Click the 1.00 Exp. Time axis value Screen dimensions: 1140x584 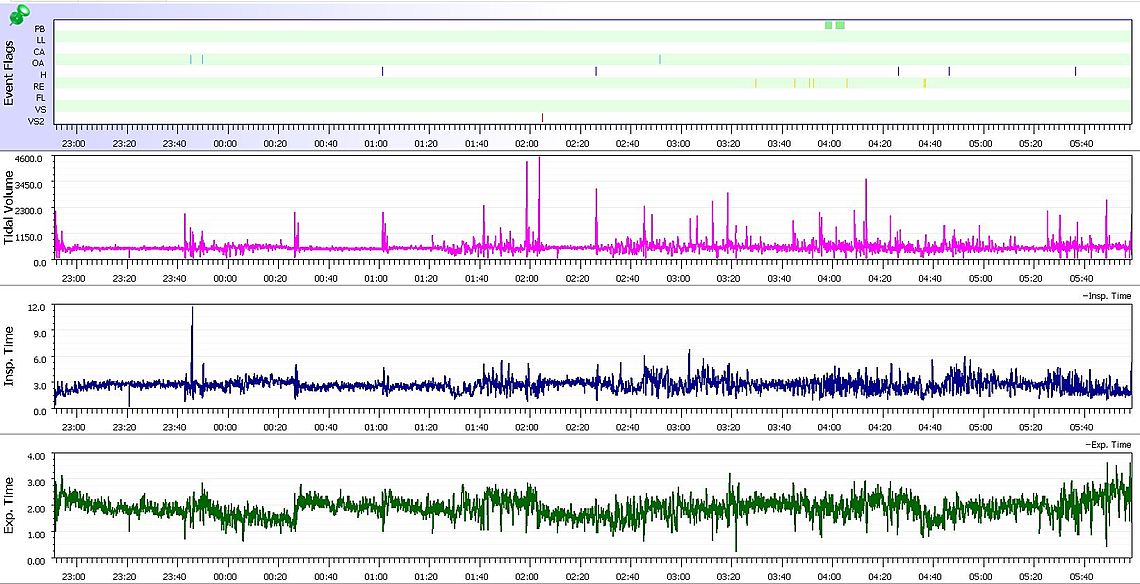coord(37,535)
